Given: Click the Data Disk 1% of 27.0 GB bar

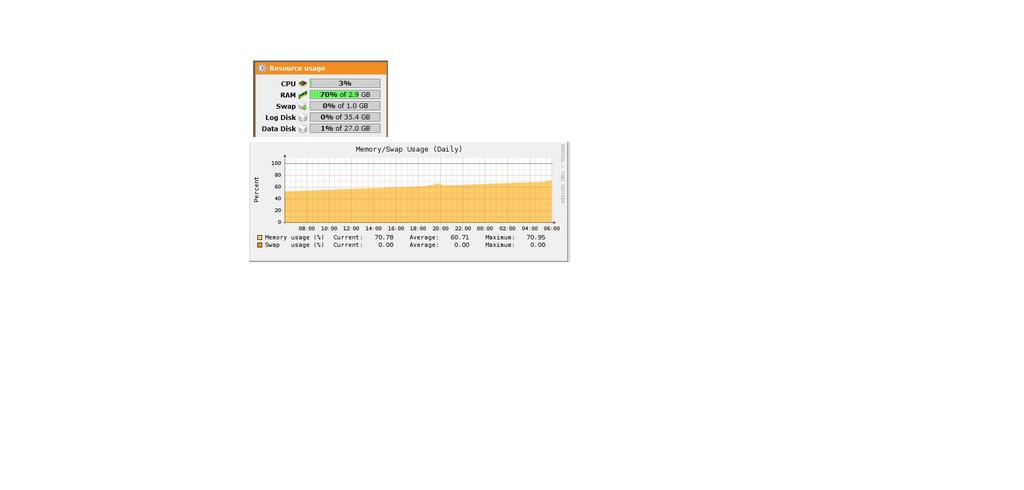Looking at the screenshot, I should 345,129.
